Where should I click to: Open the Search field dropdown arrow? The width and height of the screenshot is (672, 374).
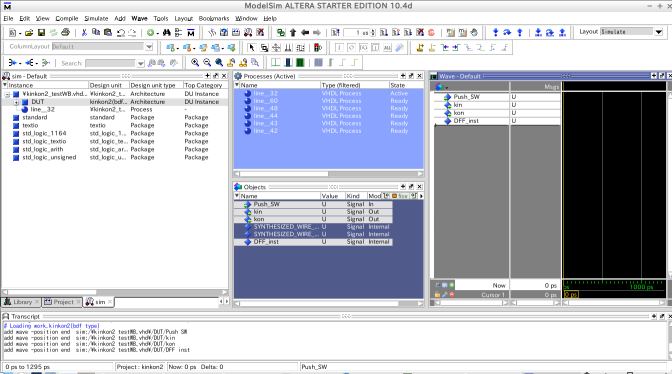140,63
